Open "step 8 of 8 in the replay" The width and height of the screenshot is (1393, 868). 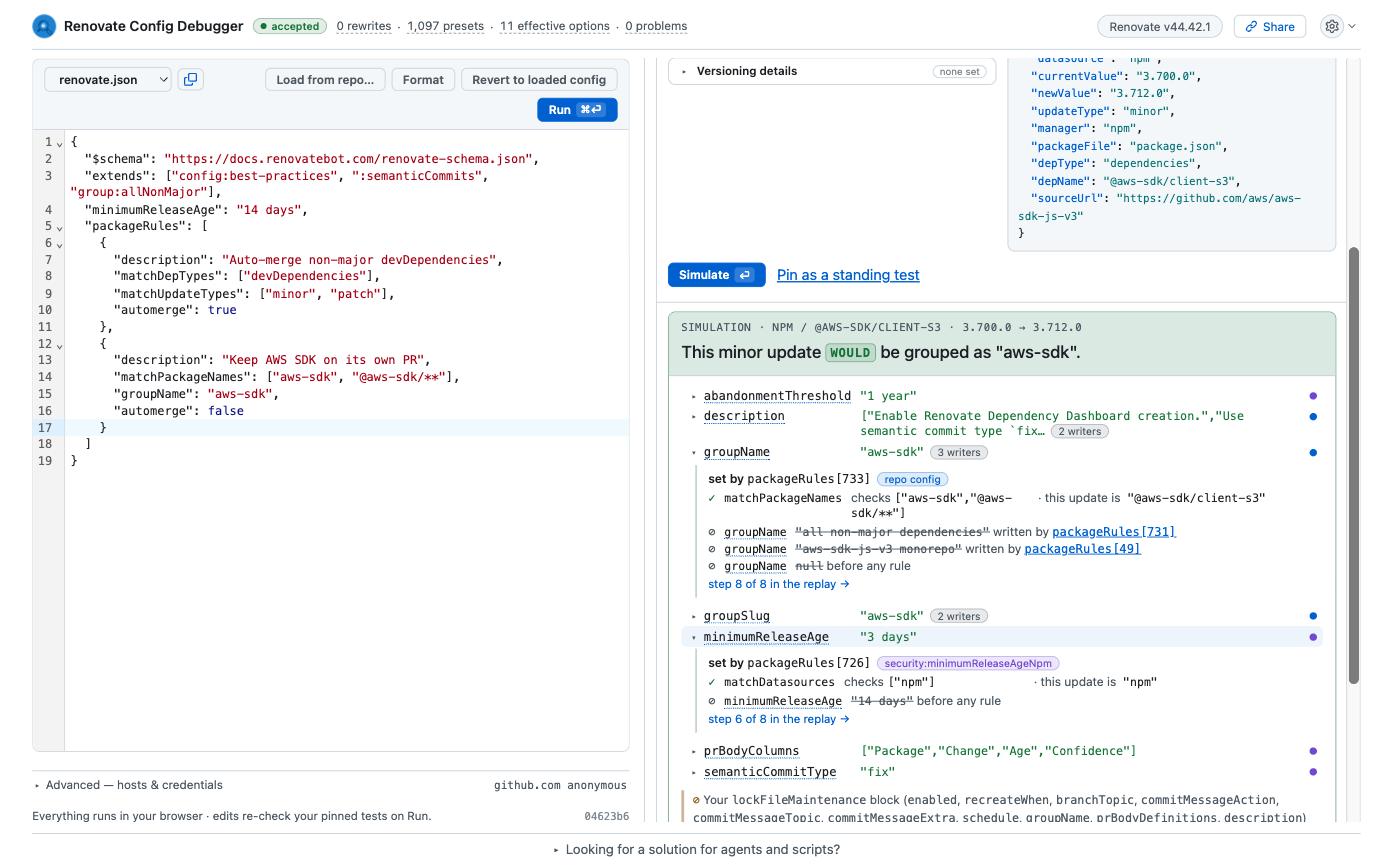[x=778, y=584]
